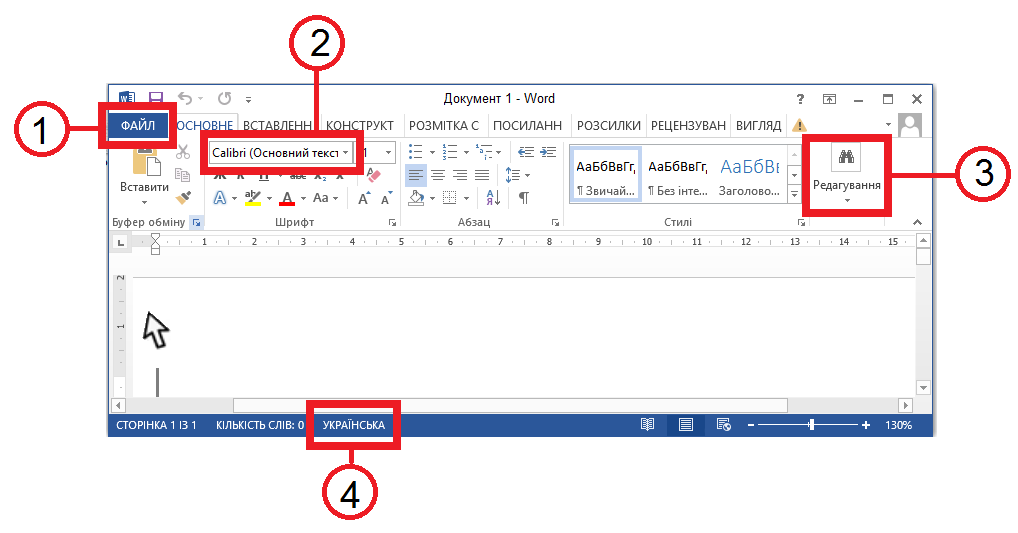Switch to Read Mode view

647,425
